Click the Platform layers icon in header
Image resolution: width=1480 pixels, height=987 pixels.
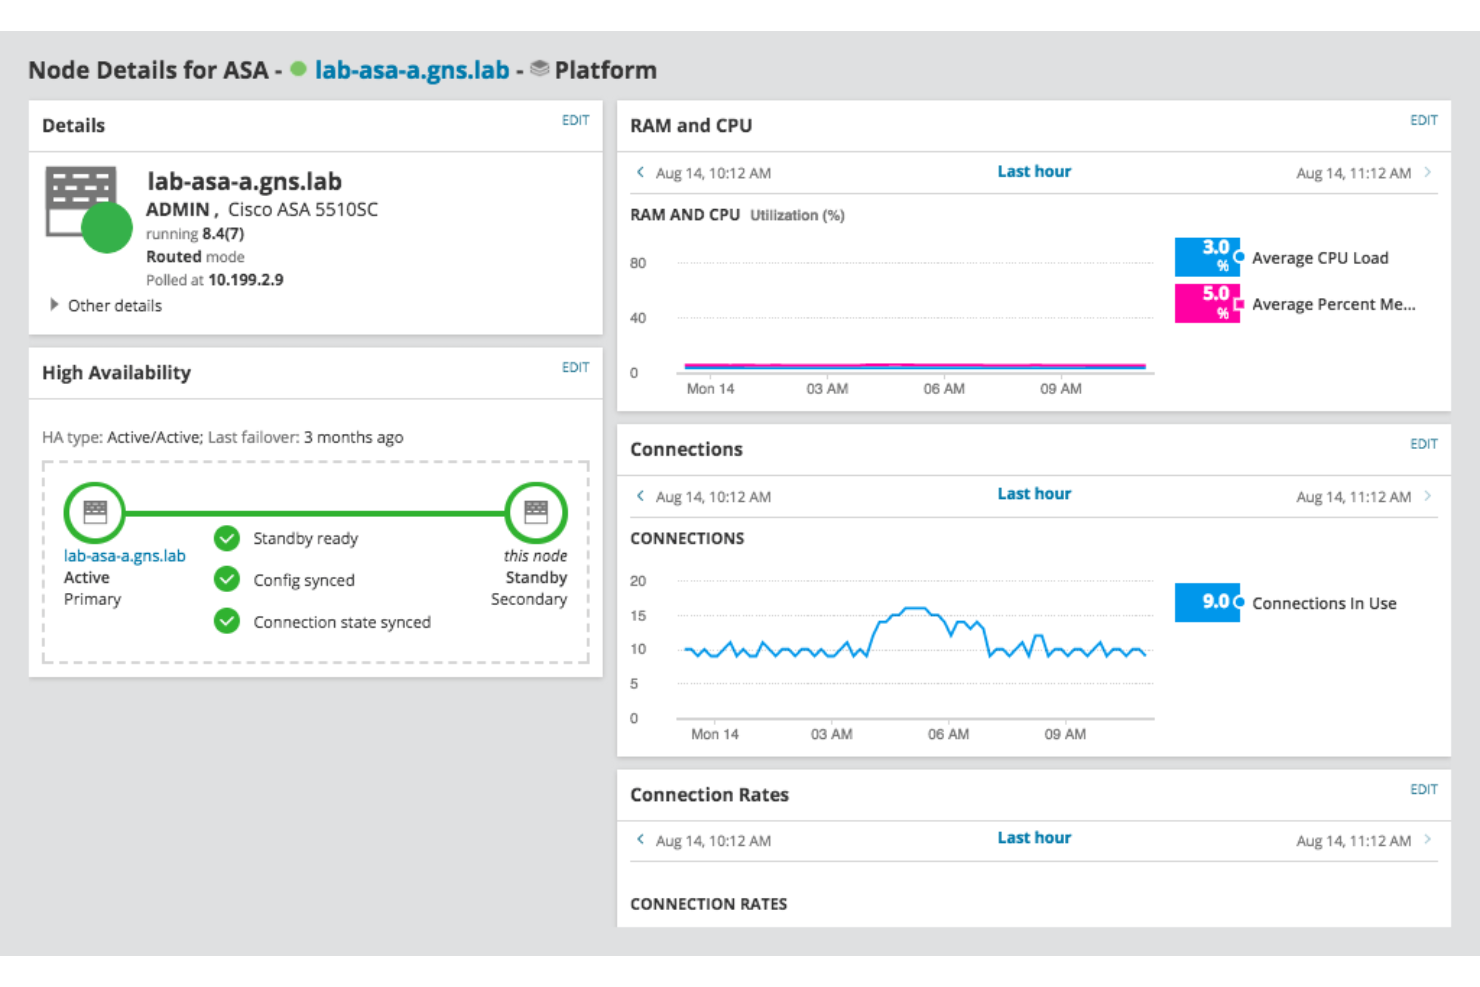(540, 69)
